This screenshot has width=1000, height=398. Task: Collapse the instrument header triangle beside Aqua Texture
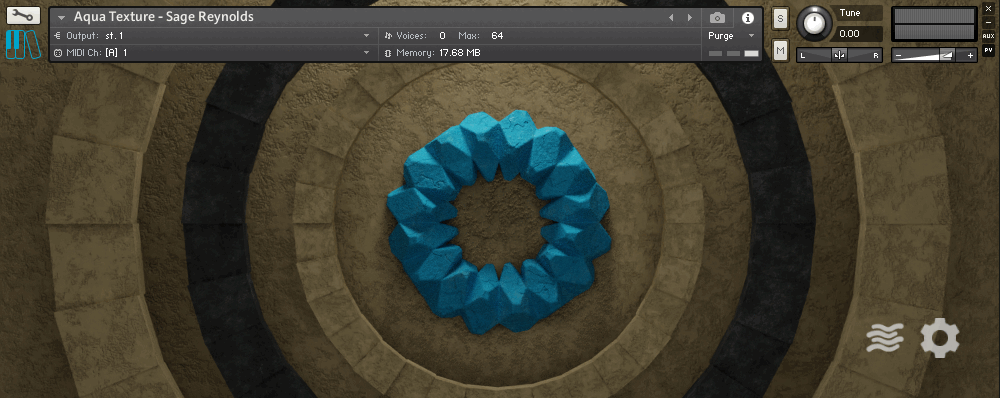click(61, 18)
